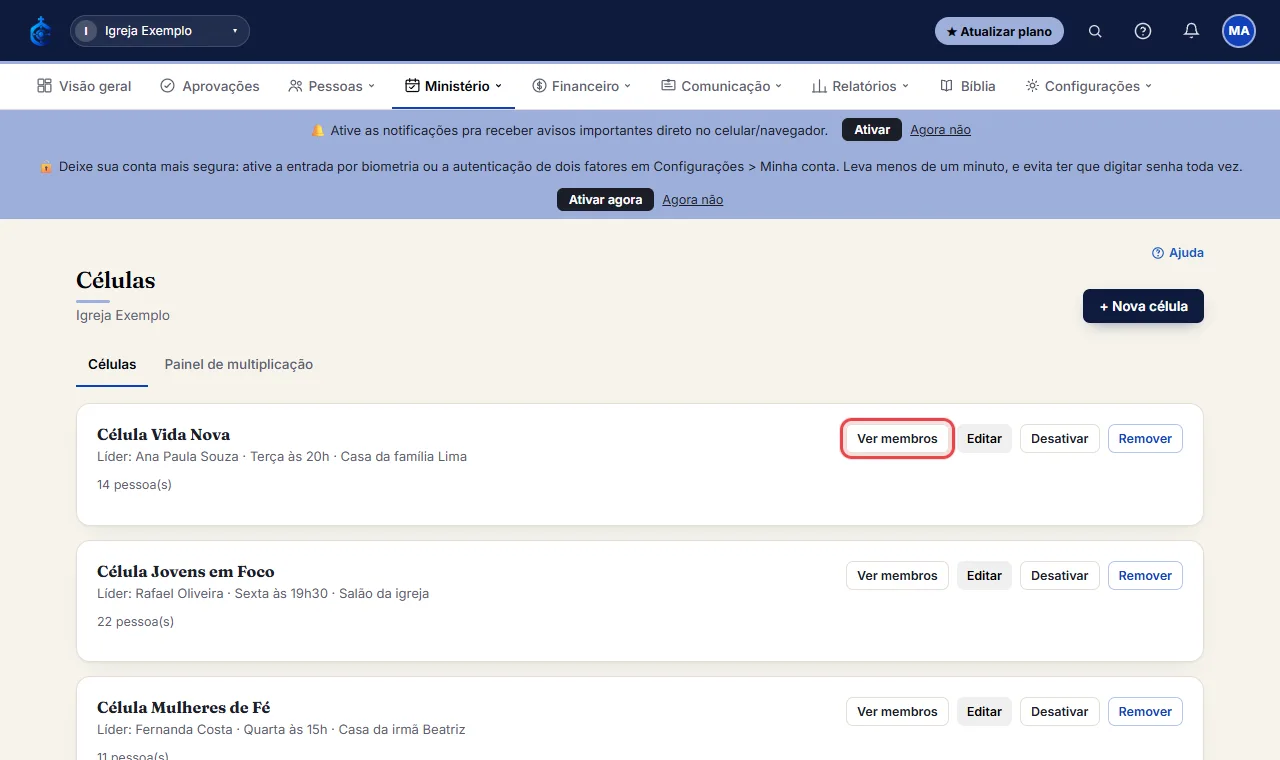
Task: Click the search magnifier icon in header
Action: click(x=1095, y=31)
